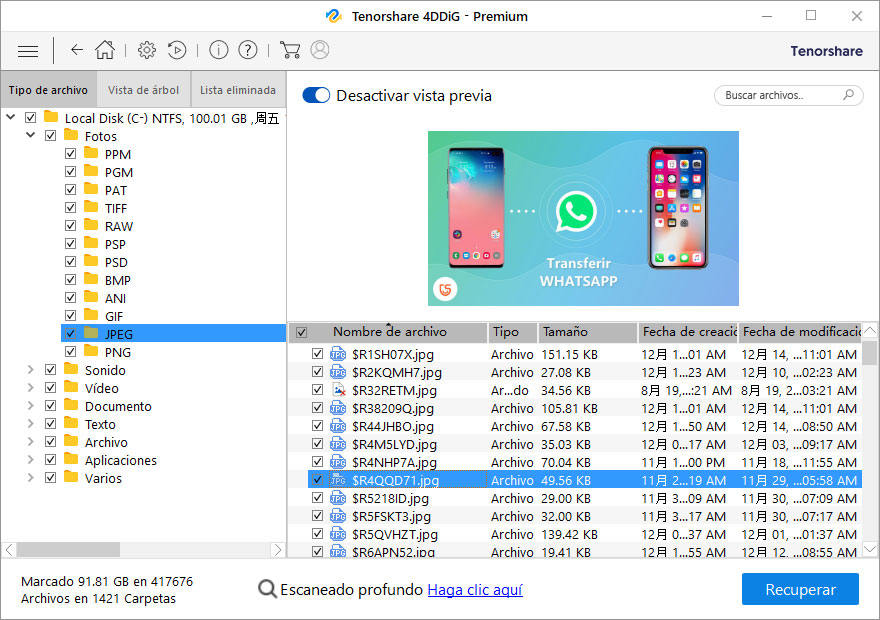Expand the Vídeo tree node
The width and height of the screenshot is (880, 620).
point(30,388)
